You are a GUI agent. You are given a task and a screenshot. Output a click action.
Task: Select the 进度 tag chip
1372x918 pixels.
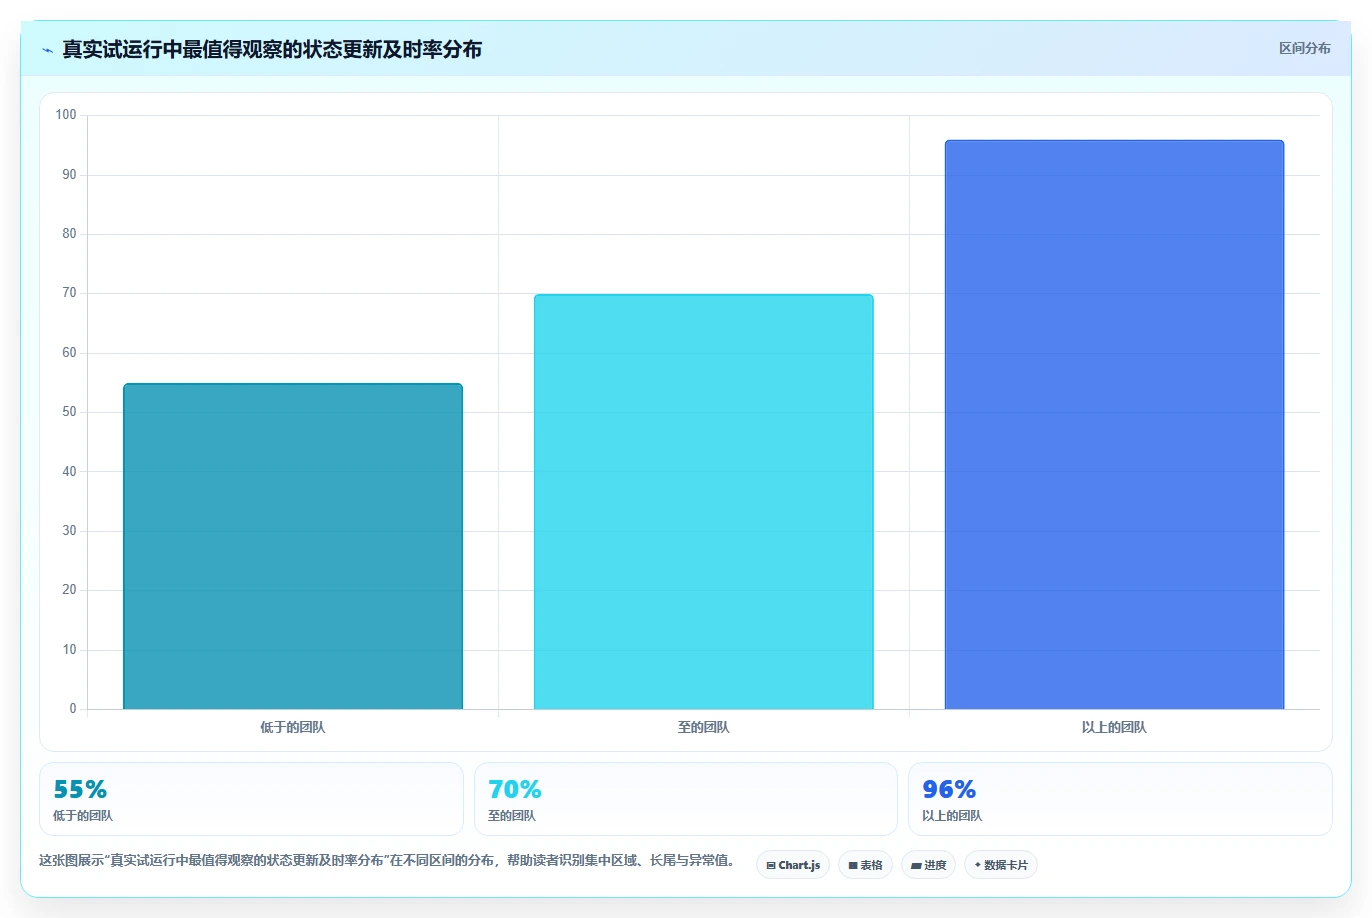click(x=928, y=865)
